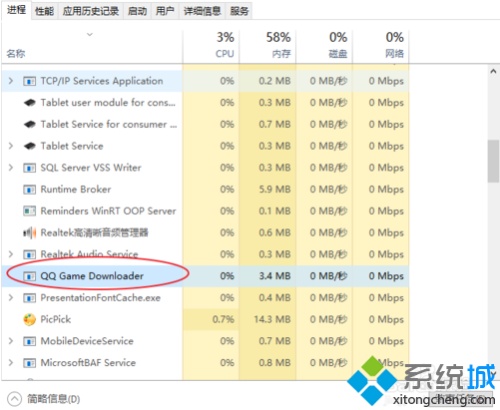Click the PresentationFontCache.exe icon
This screenshot has height=410, width=500.
(x=29, y=298)
